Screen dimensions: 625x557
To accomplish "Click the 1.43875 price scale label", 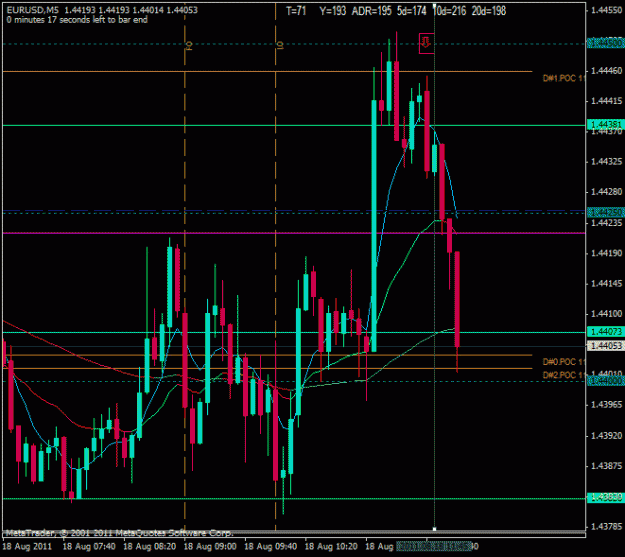I will tap(607, 466).
